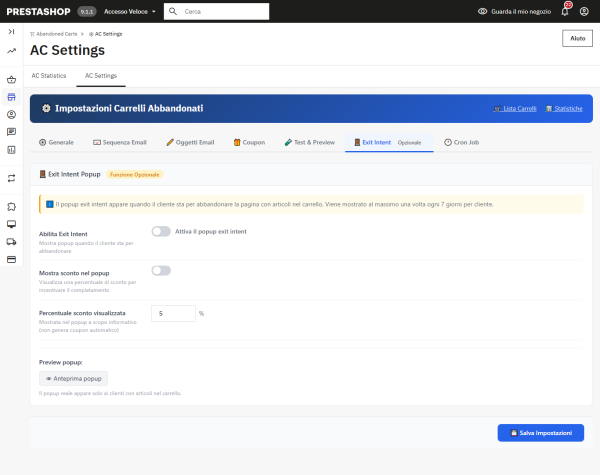600x475 pixels.
Task: Open the customer service chat icon in sidebar
Action: [x=11, y=132]
